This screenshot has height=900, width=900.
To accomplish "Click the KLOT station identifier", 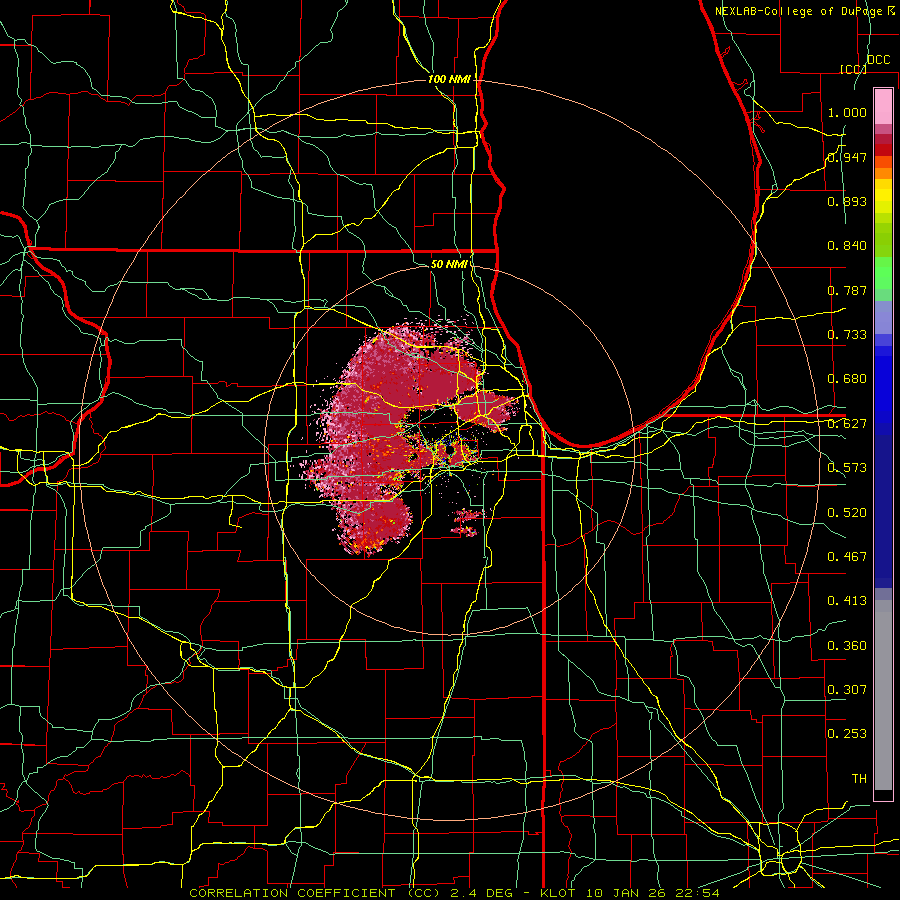I will point(557,893).
